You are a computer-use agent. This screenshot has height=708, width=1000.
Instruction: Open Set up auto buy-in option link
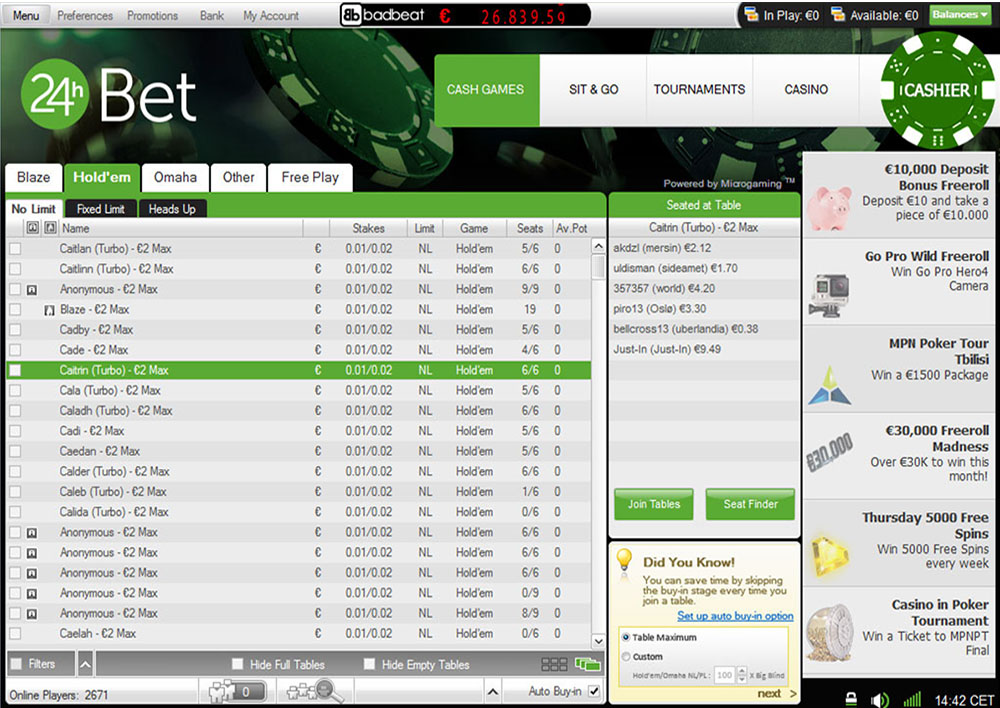coord(735,616)
